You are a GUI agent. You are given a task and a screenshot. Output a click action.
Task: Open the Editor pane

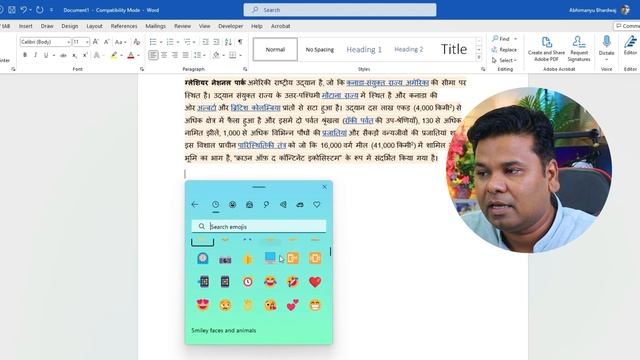(x=631, y=45)
